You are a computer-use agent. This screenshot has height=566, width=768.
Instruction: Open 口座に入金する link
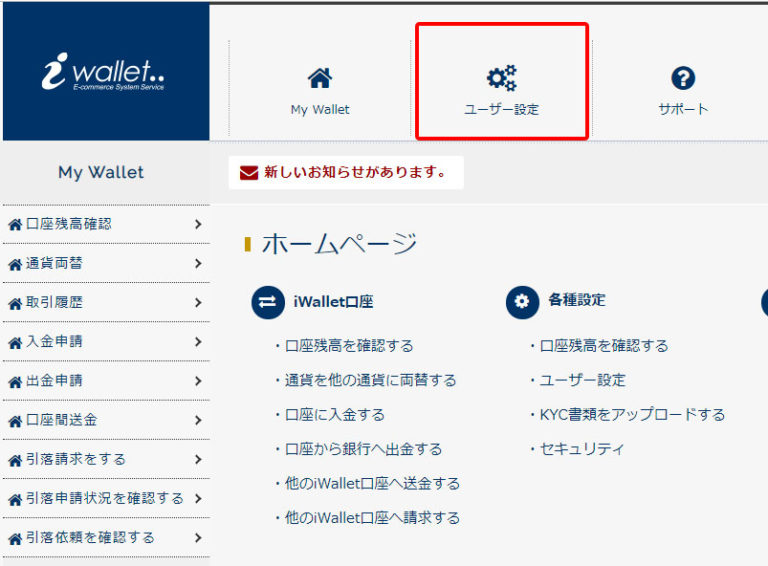(335, 415)
